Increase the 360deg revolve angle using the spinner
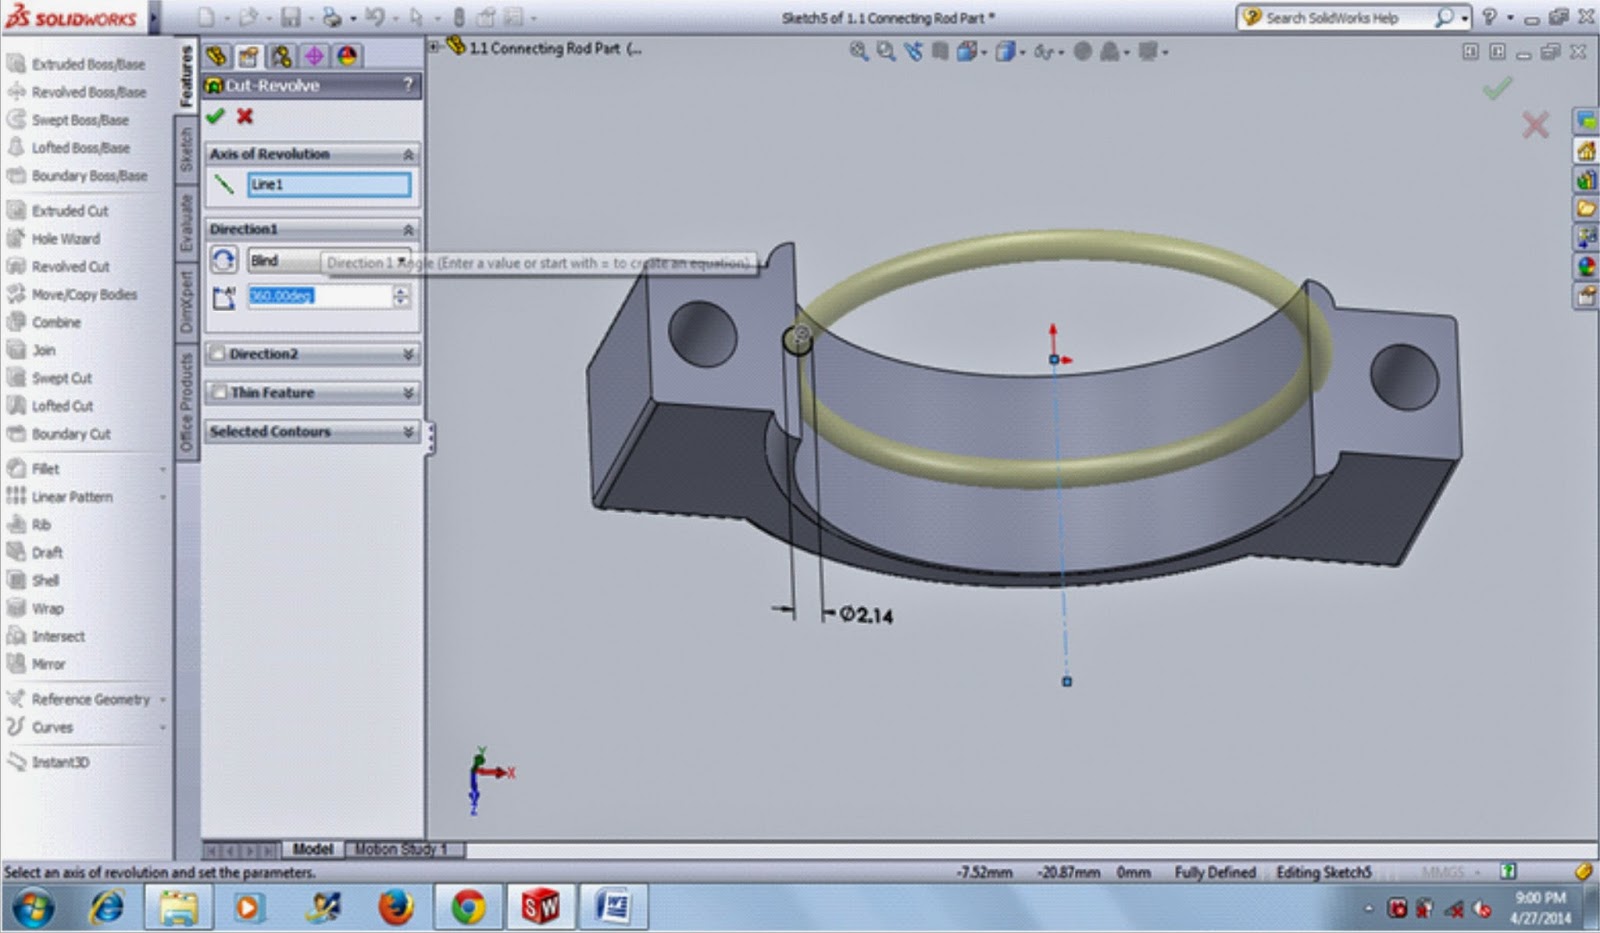 (x=399, y=292)
